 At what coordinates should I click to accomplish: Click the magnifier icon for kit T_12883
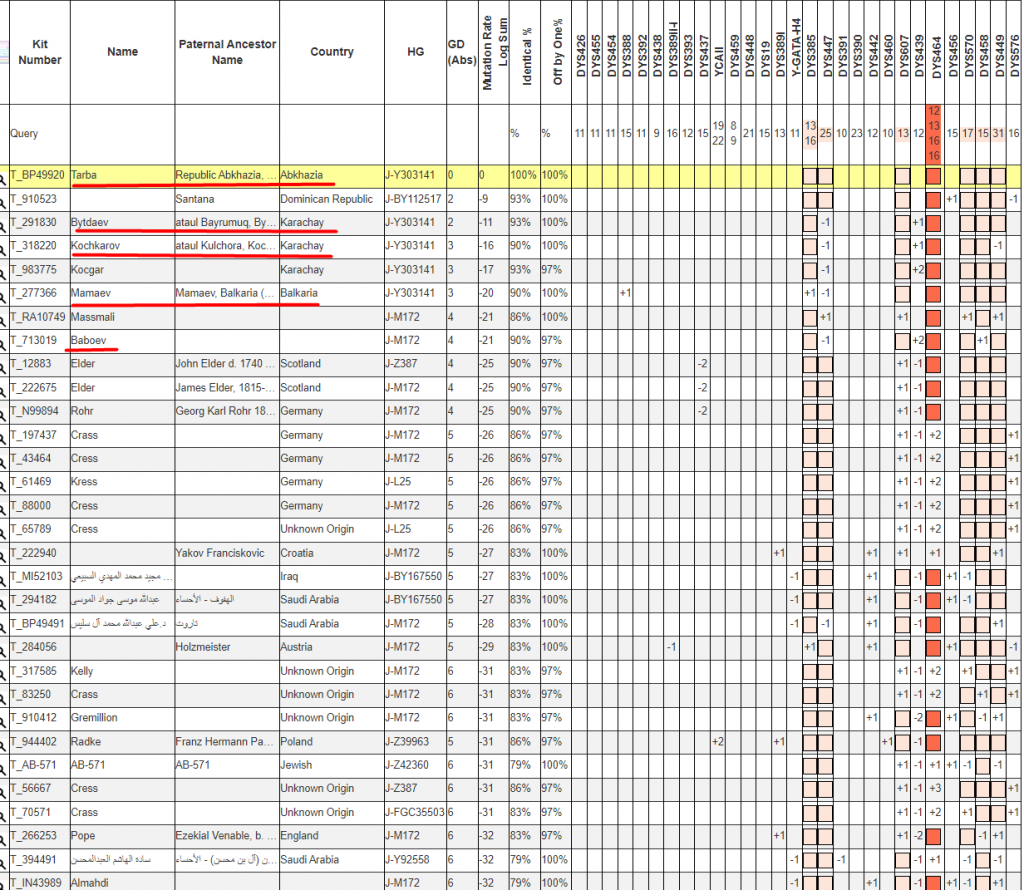pyautogui.click(x=3, y=366)
